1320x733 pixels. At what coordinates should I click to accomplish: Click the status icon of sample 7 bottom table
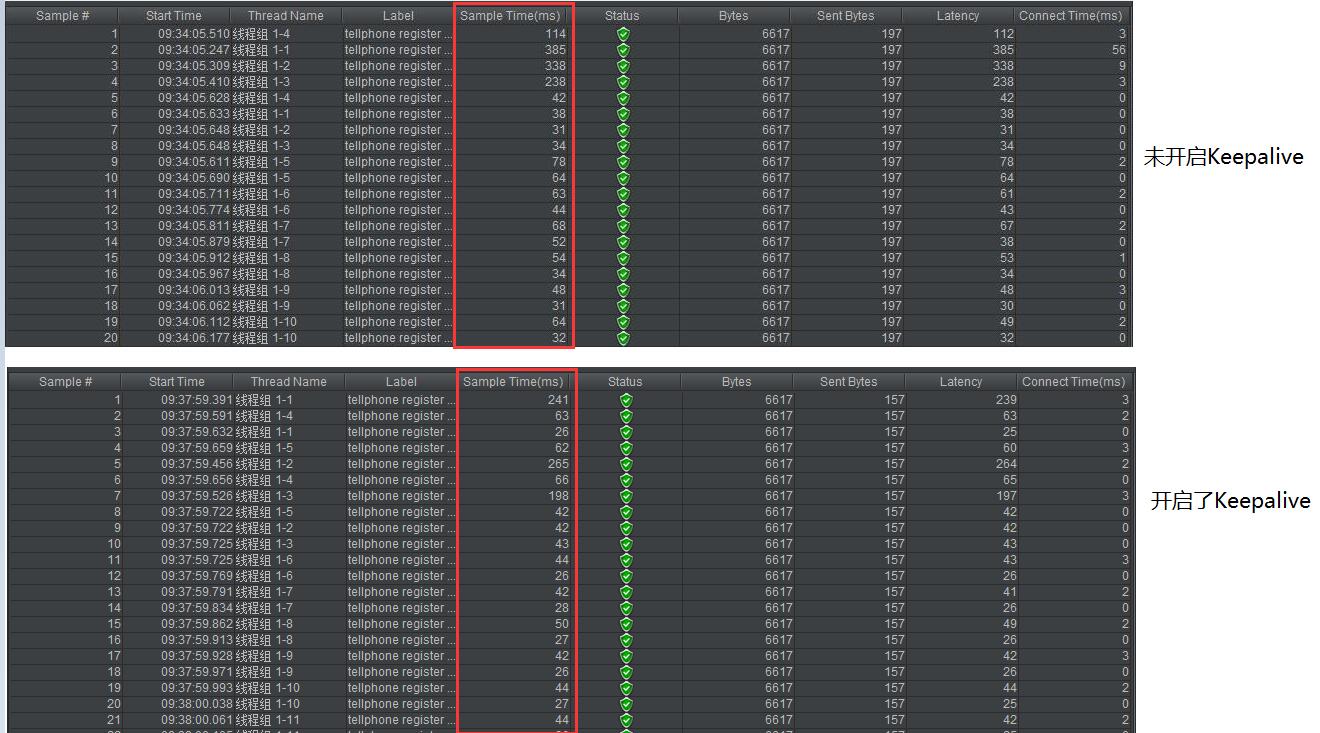pyautogui.click(x=626, y=495)
